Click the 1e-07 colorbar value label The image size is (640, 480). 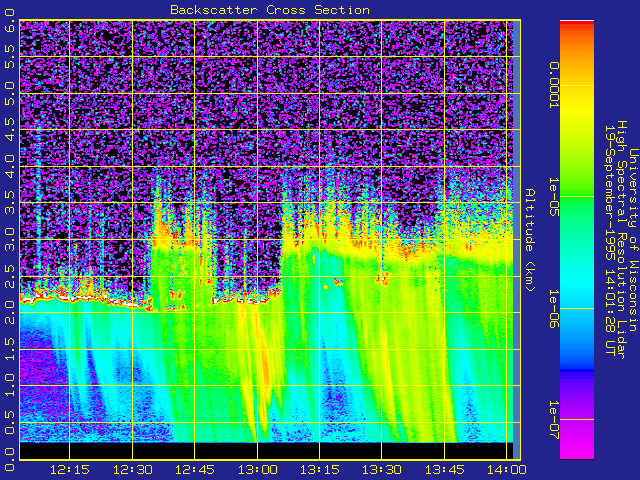(x=553, y=420)
